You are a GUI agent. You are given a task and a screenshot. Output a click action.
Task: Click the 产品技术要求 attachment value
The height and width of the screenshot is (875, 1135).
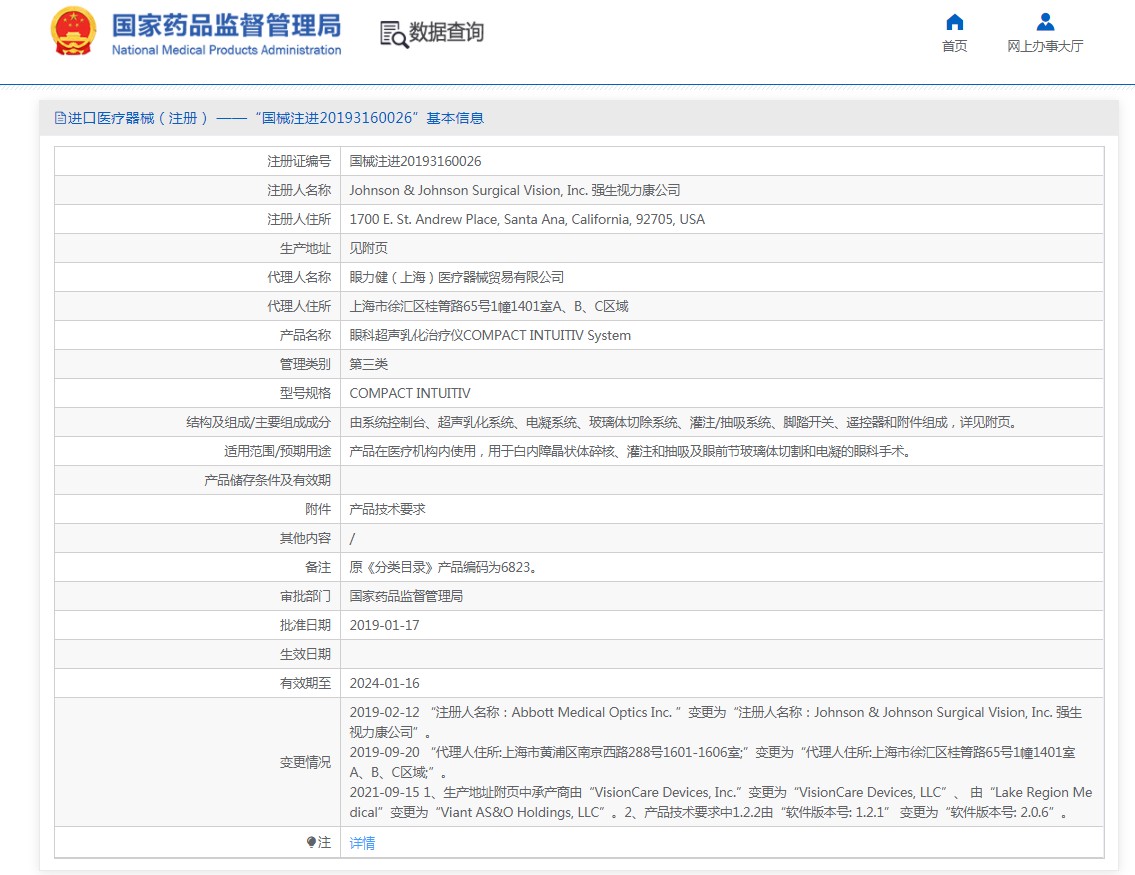(387, 509)
